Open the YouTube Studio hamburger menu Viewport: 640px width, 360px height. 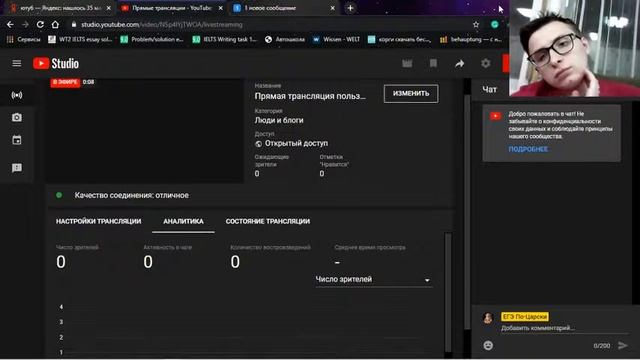(x=17, y=63)
